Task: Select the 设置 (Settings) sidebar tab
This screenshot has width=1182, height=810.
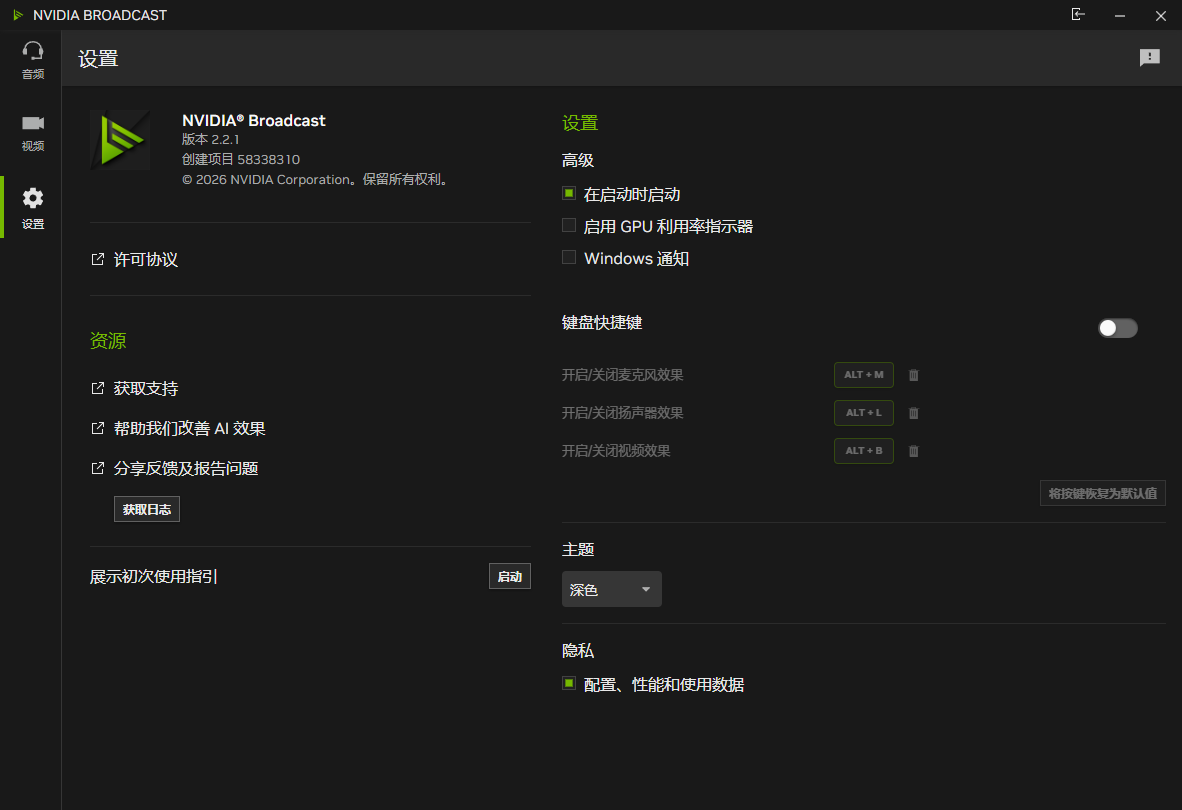Action: 32,208
